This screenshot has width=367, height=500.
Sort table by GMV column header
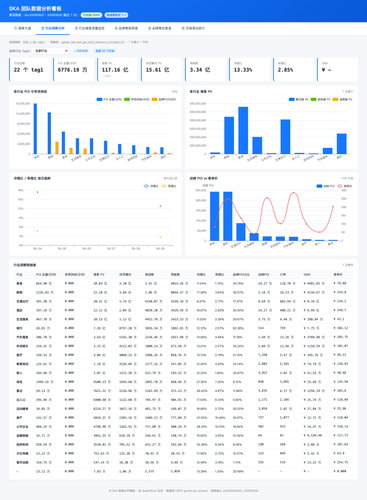[307, 274]
